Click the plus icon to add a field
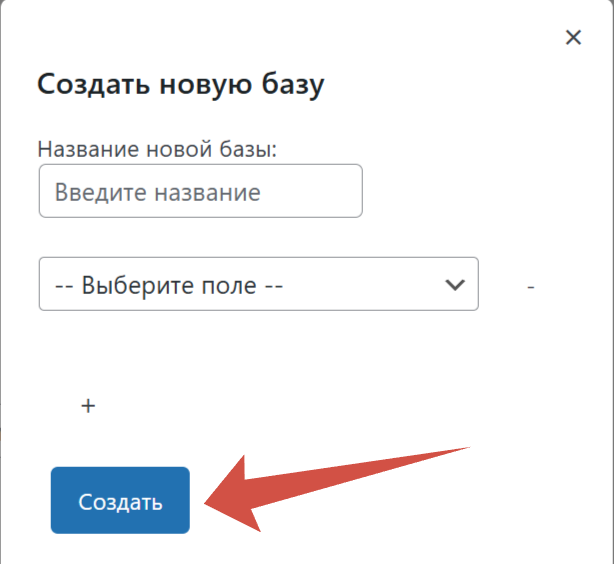This screenshot has height=564, width=614. point(88,406)
